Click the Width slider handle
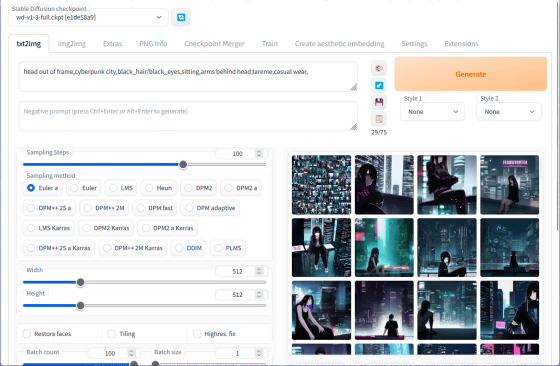 coord(81,282)
